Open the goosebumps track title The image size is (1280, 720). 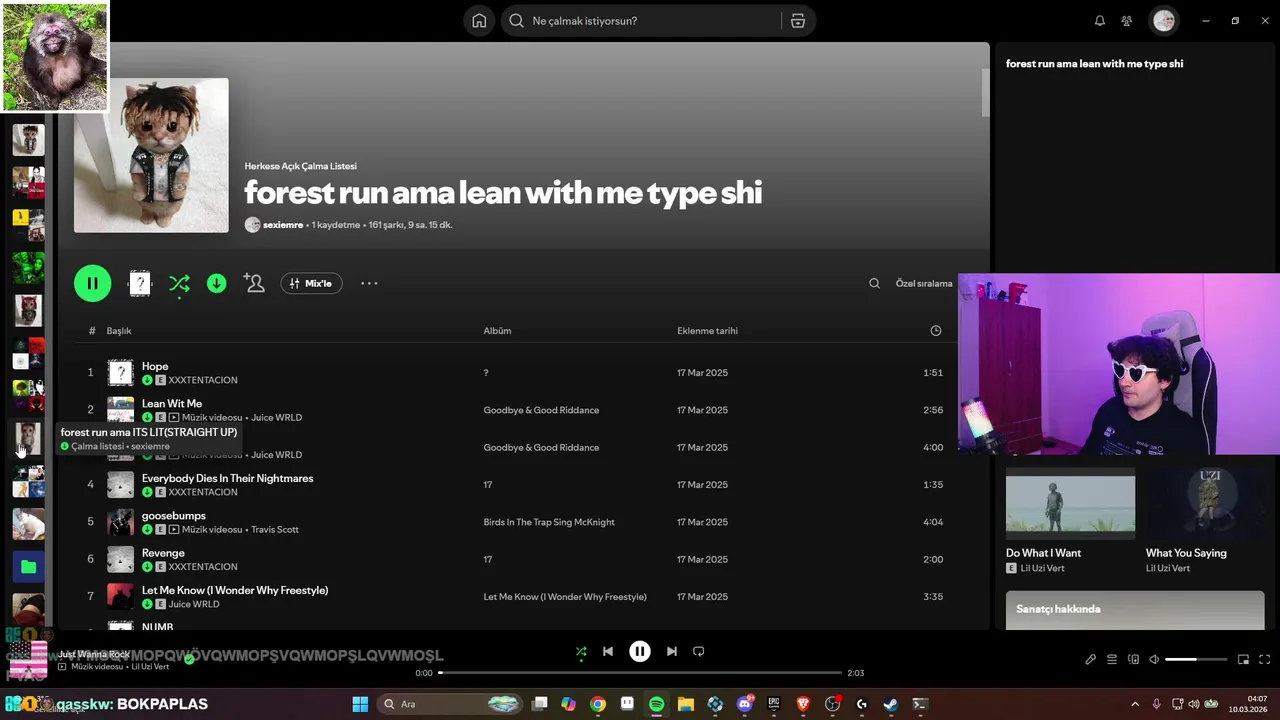coord(174,516)
